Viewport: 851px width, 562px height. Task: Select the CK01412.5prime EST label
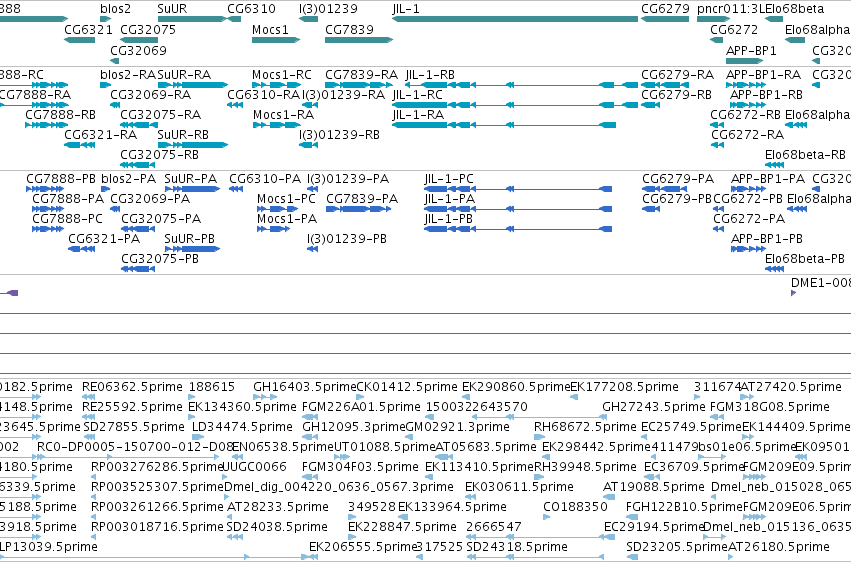[407, 387]
